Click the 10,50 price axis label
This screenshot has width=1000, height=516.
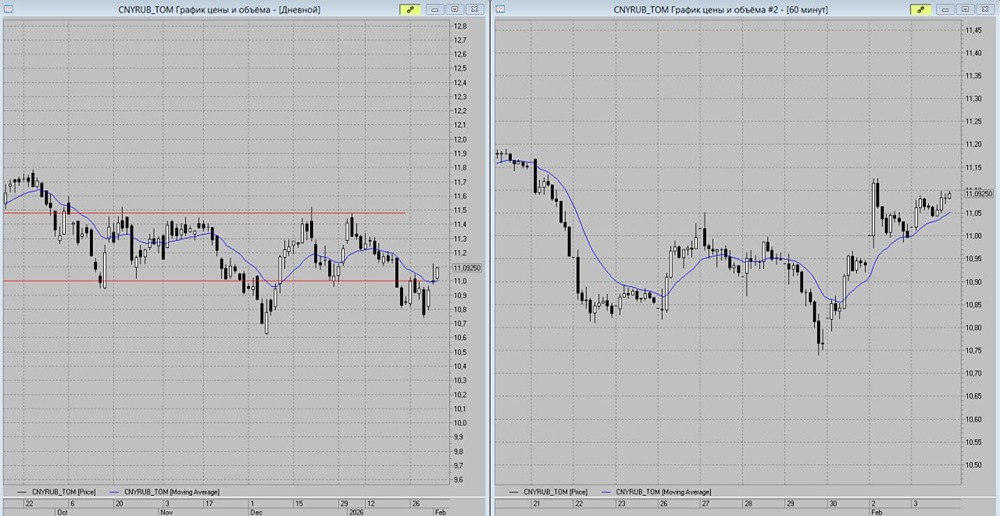[974, 465]
